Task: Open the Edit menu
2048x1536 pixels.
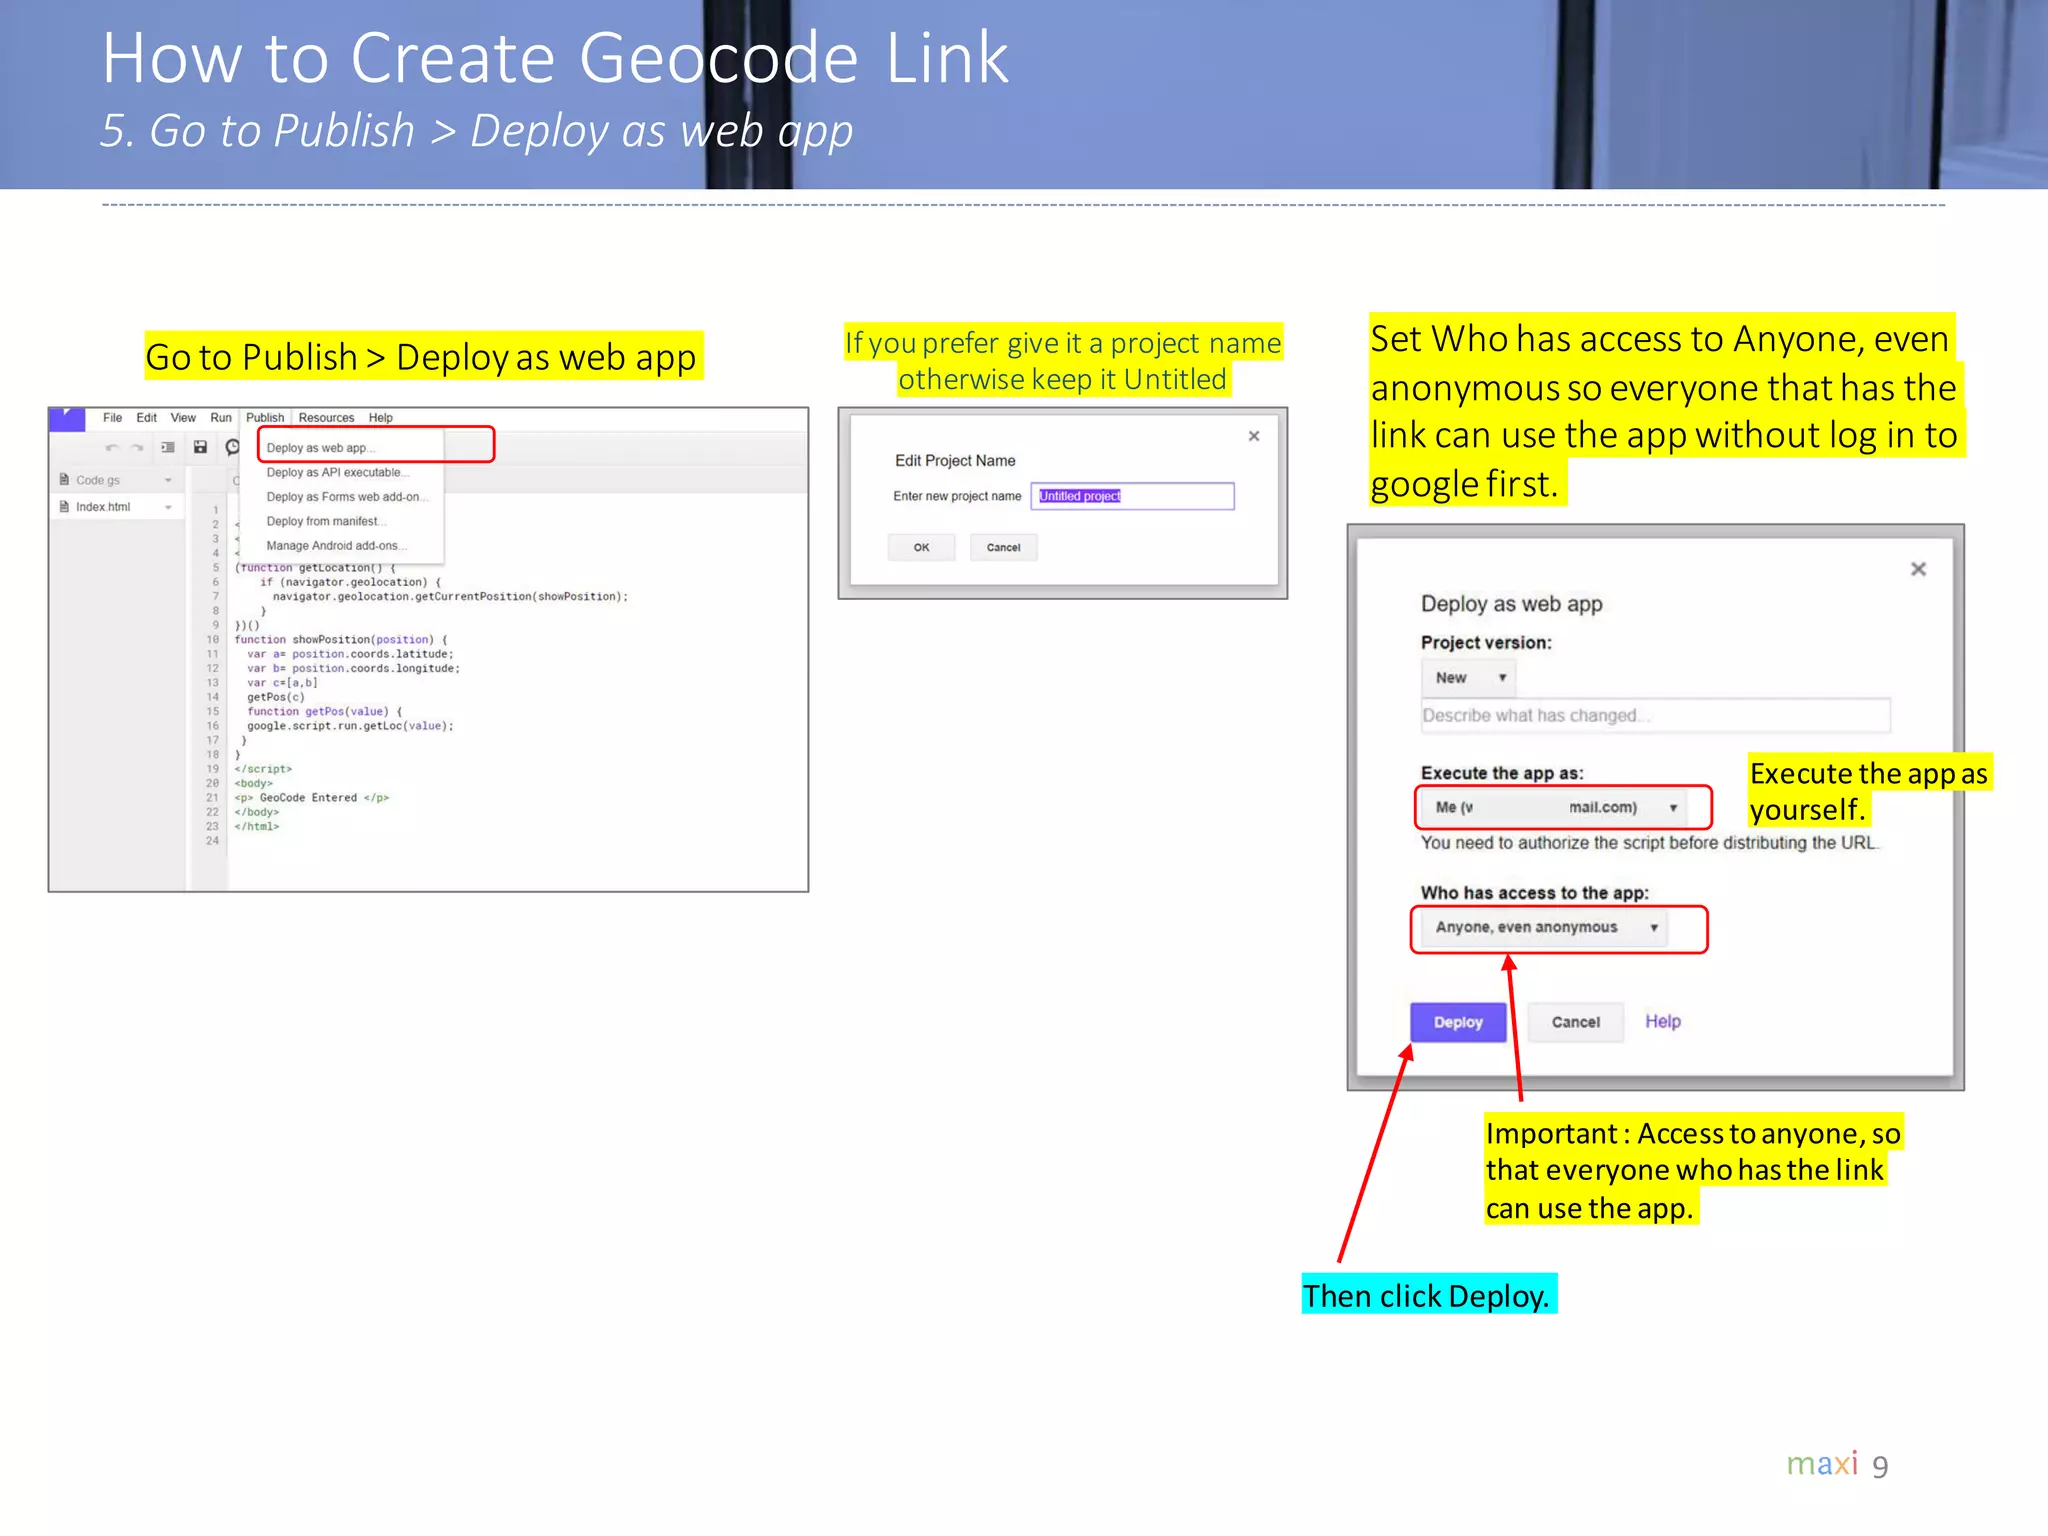Action: point(147,418)
